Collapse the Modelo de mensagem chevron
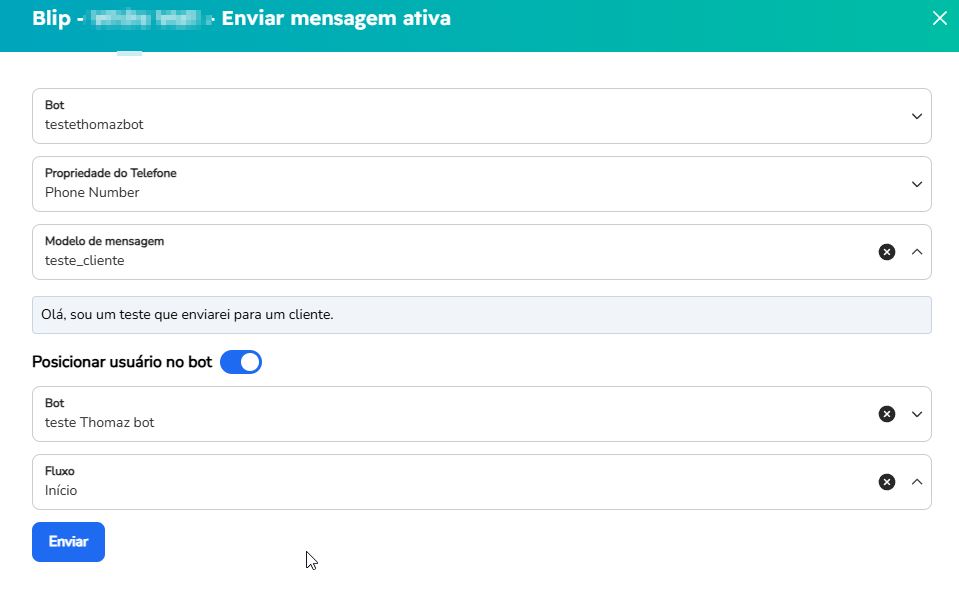Image resolution: width=959 pixels, height=603 pixels. coord(916,252)
